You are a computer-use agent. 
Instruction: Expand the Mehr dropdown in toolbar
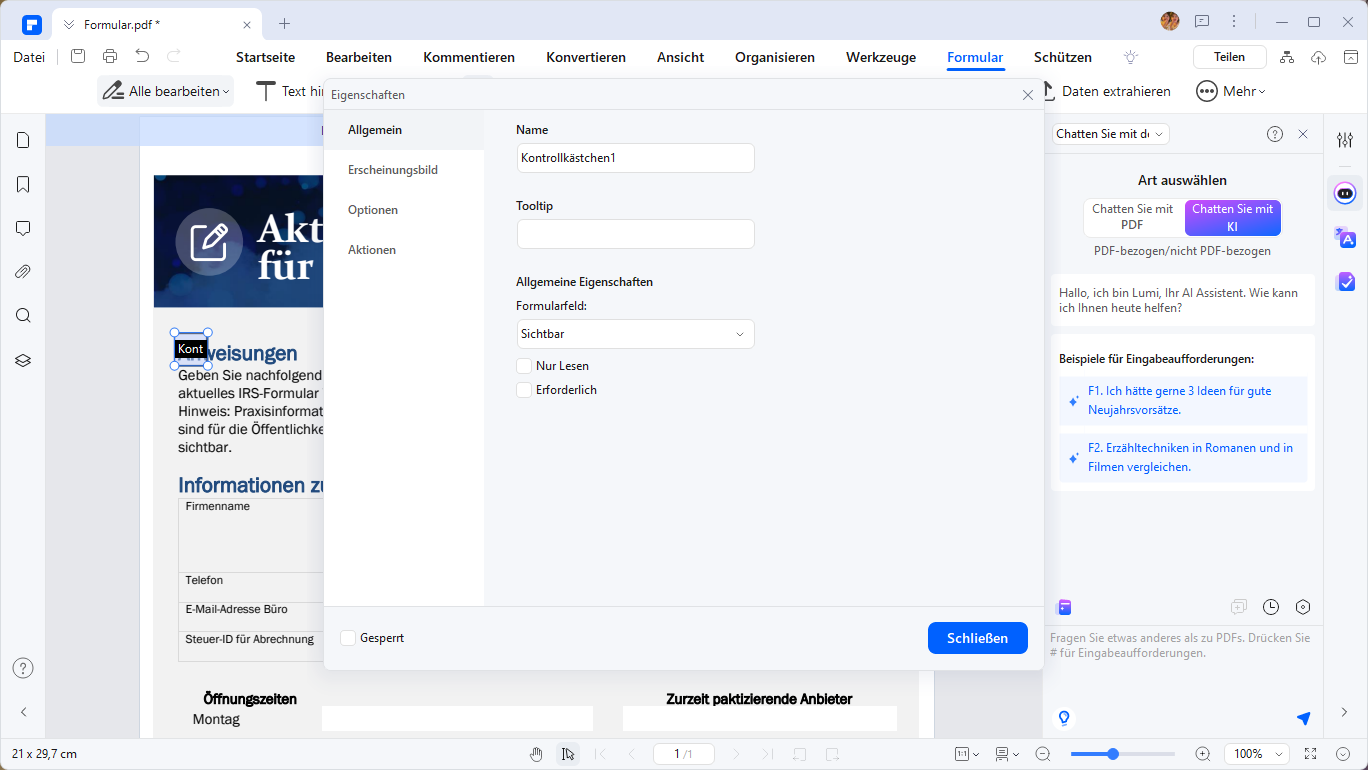(x=1232, y=91)
